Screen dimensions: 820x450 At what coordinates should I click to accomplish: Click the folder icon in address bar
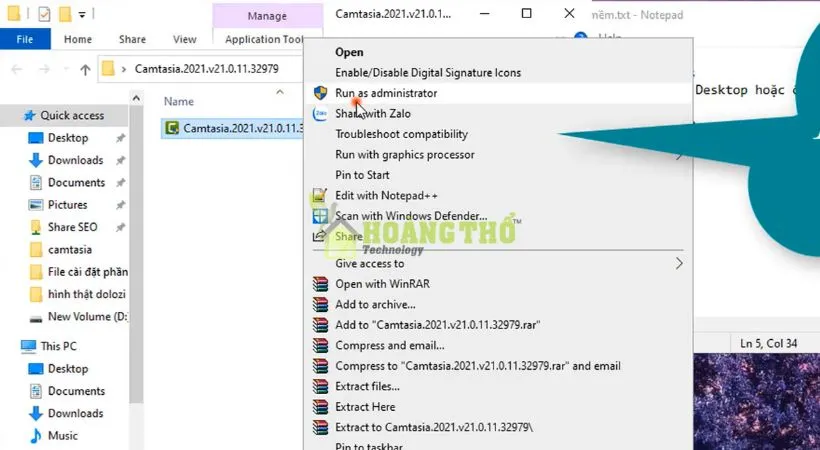[x=108, y=69]
